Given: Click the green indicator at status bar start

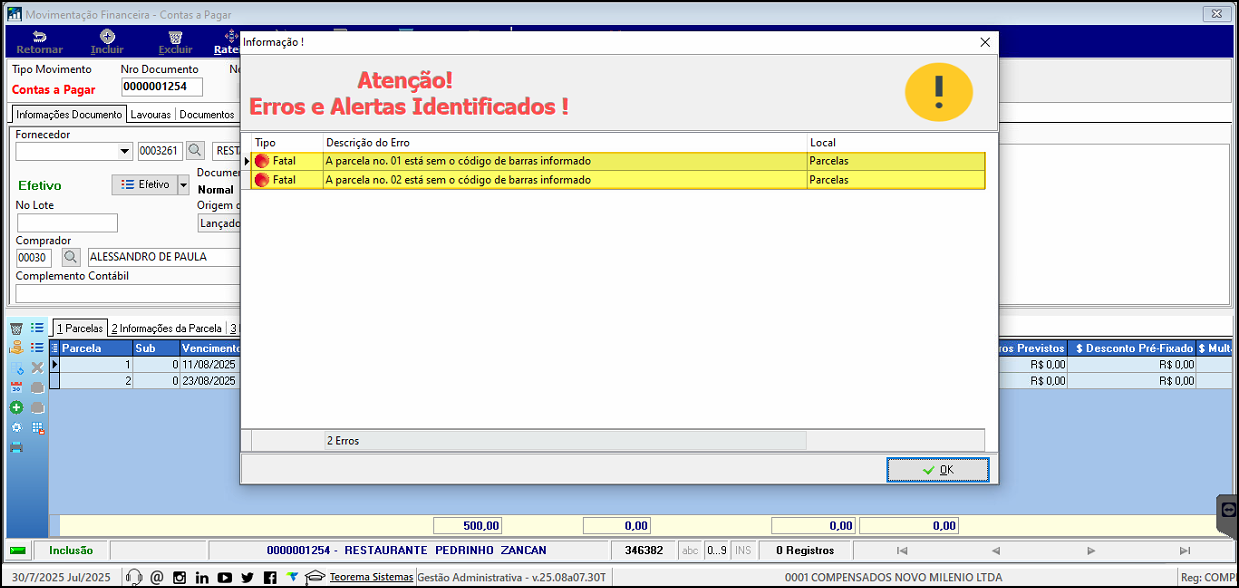Looking at the screenshot, I should [x=18, y=550].
